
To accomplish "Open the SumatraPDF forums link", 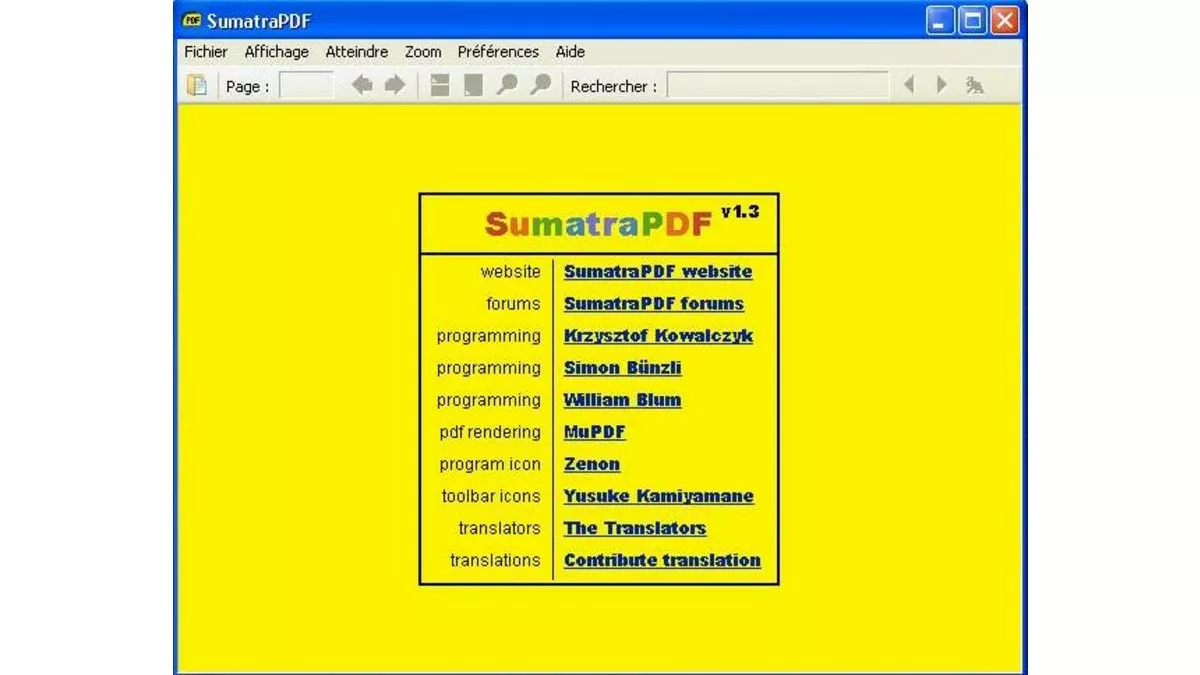I will (x=653, y=304).
